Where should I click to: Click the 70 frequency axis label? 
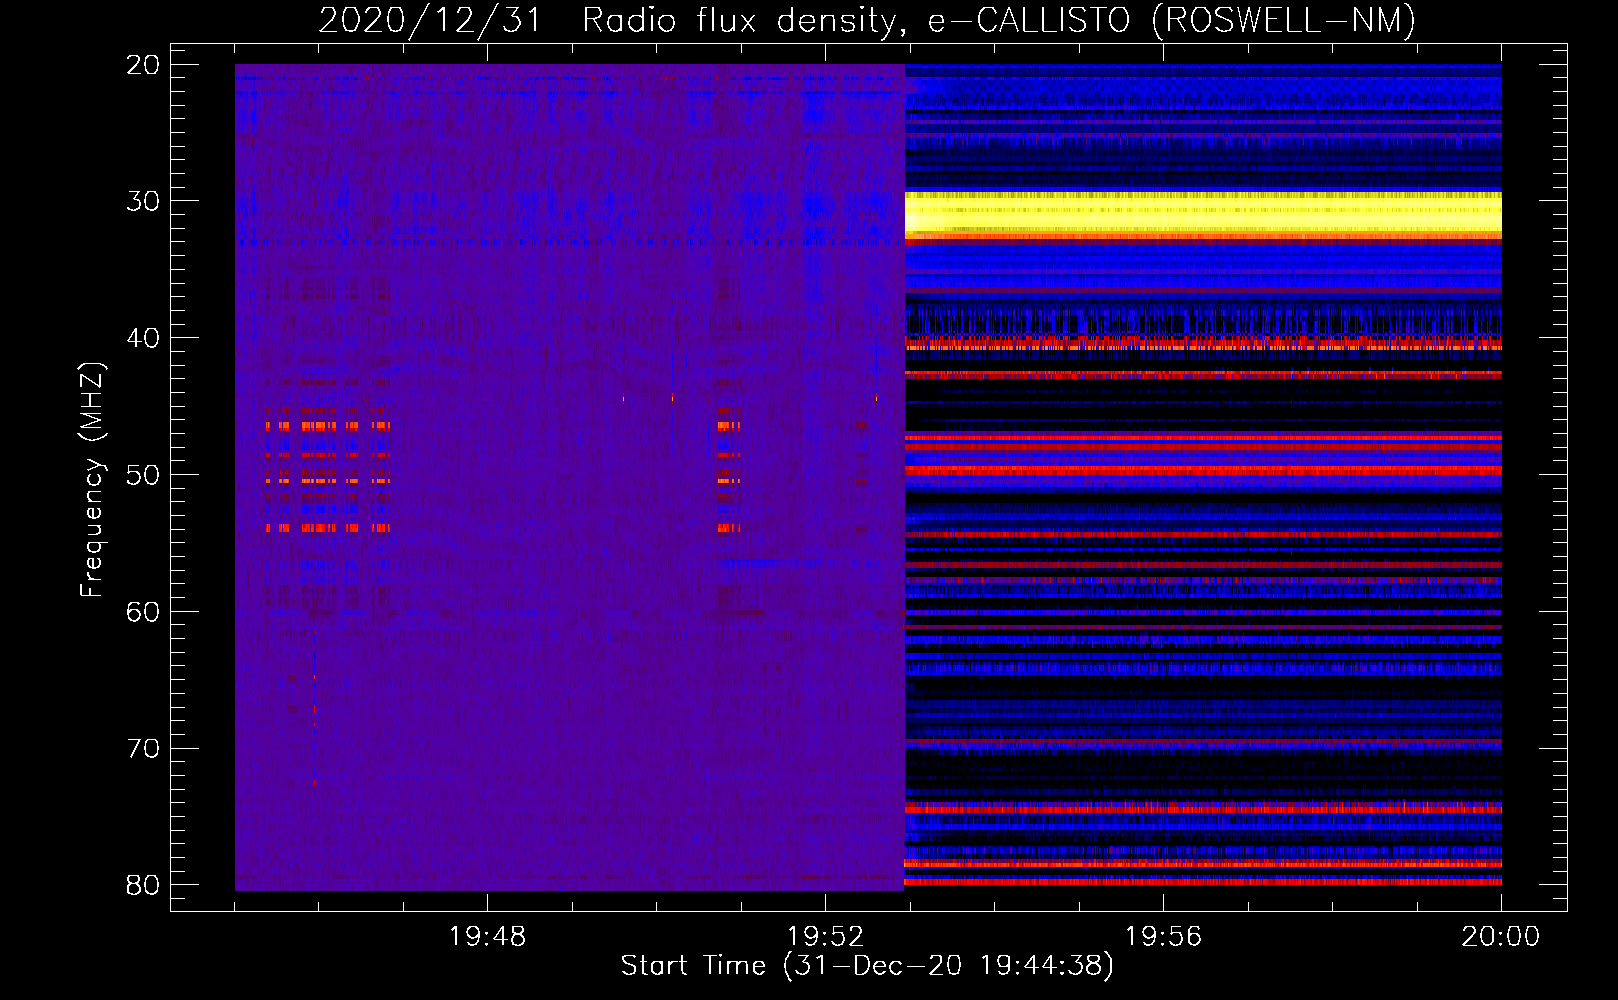pos(143,749)
